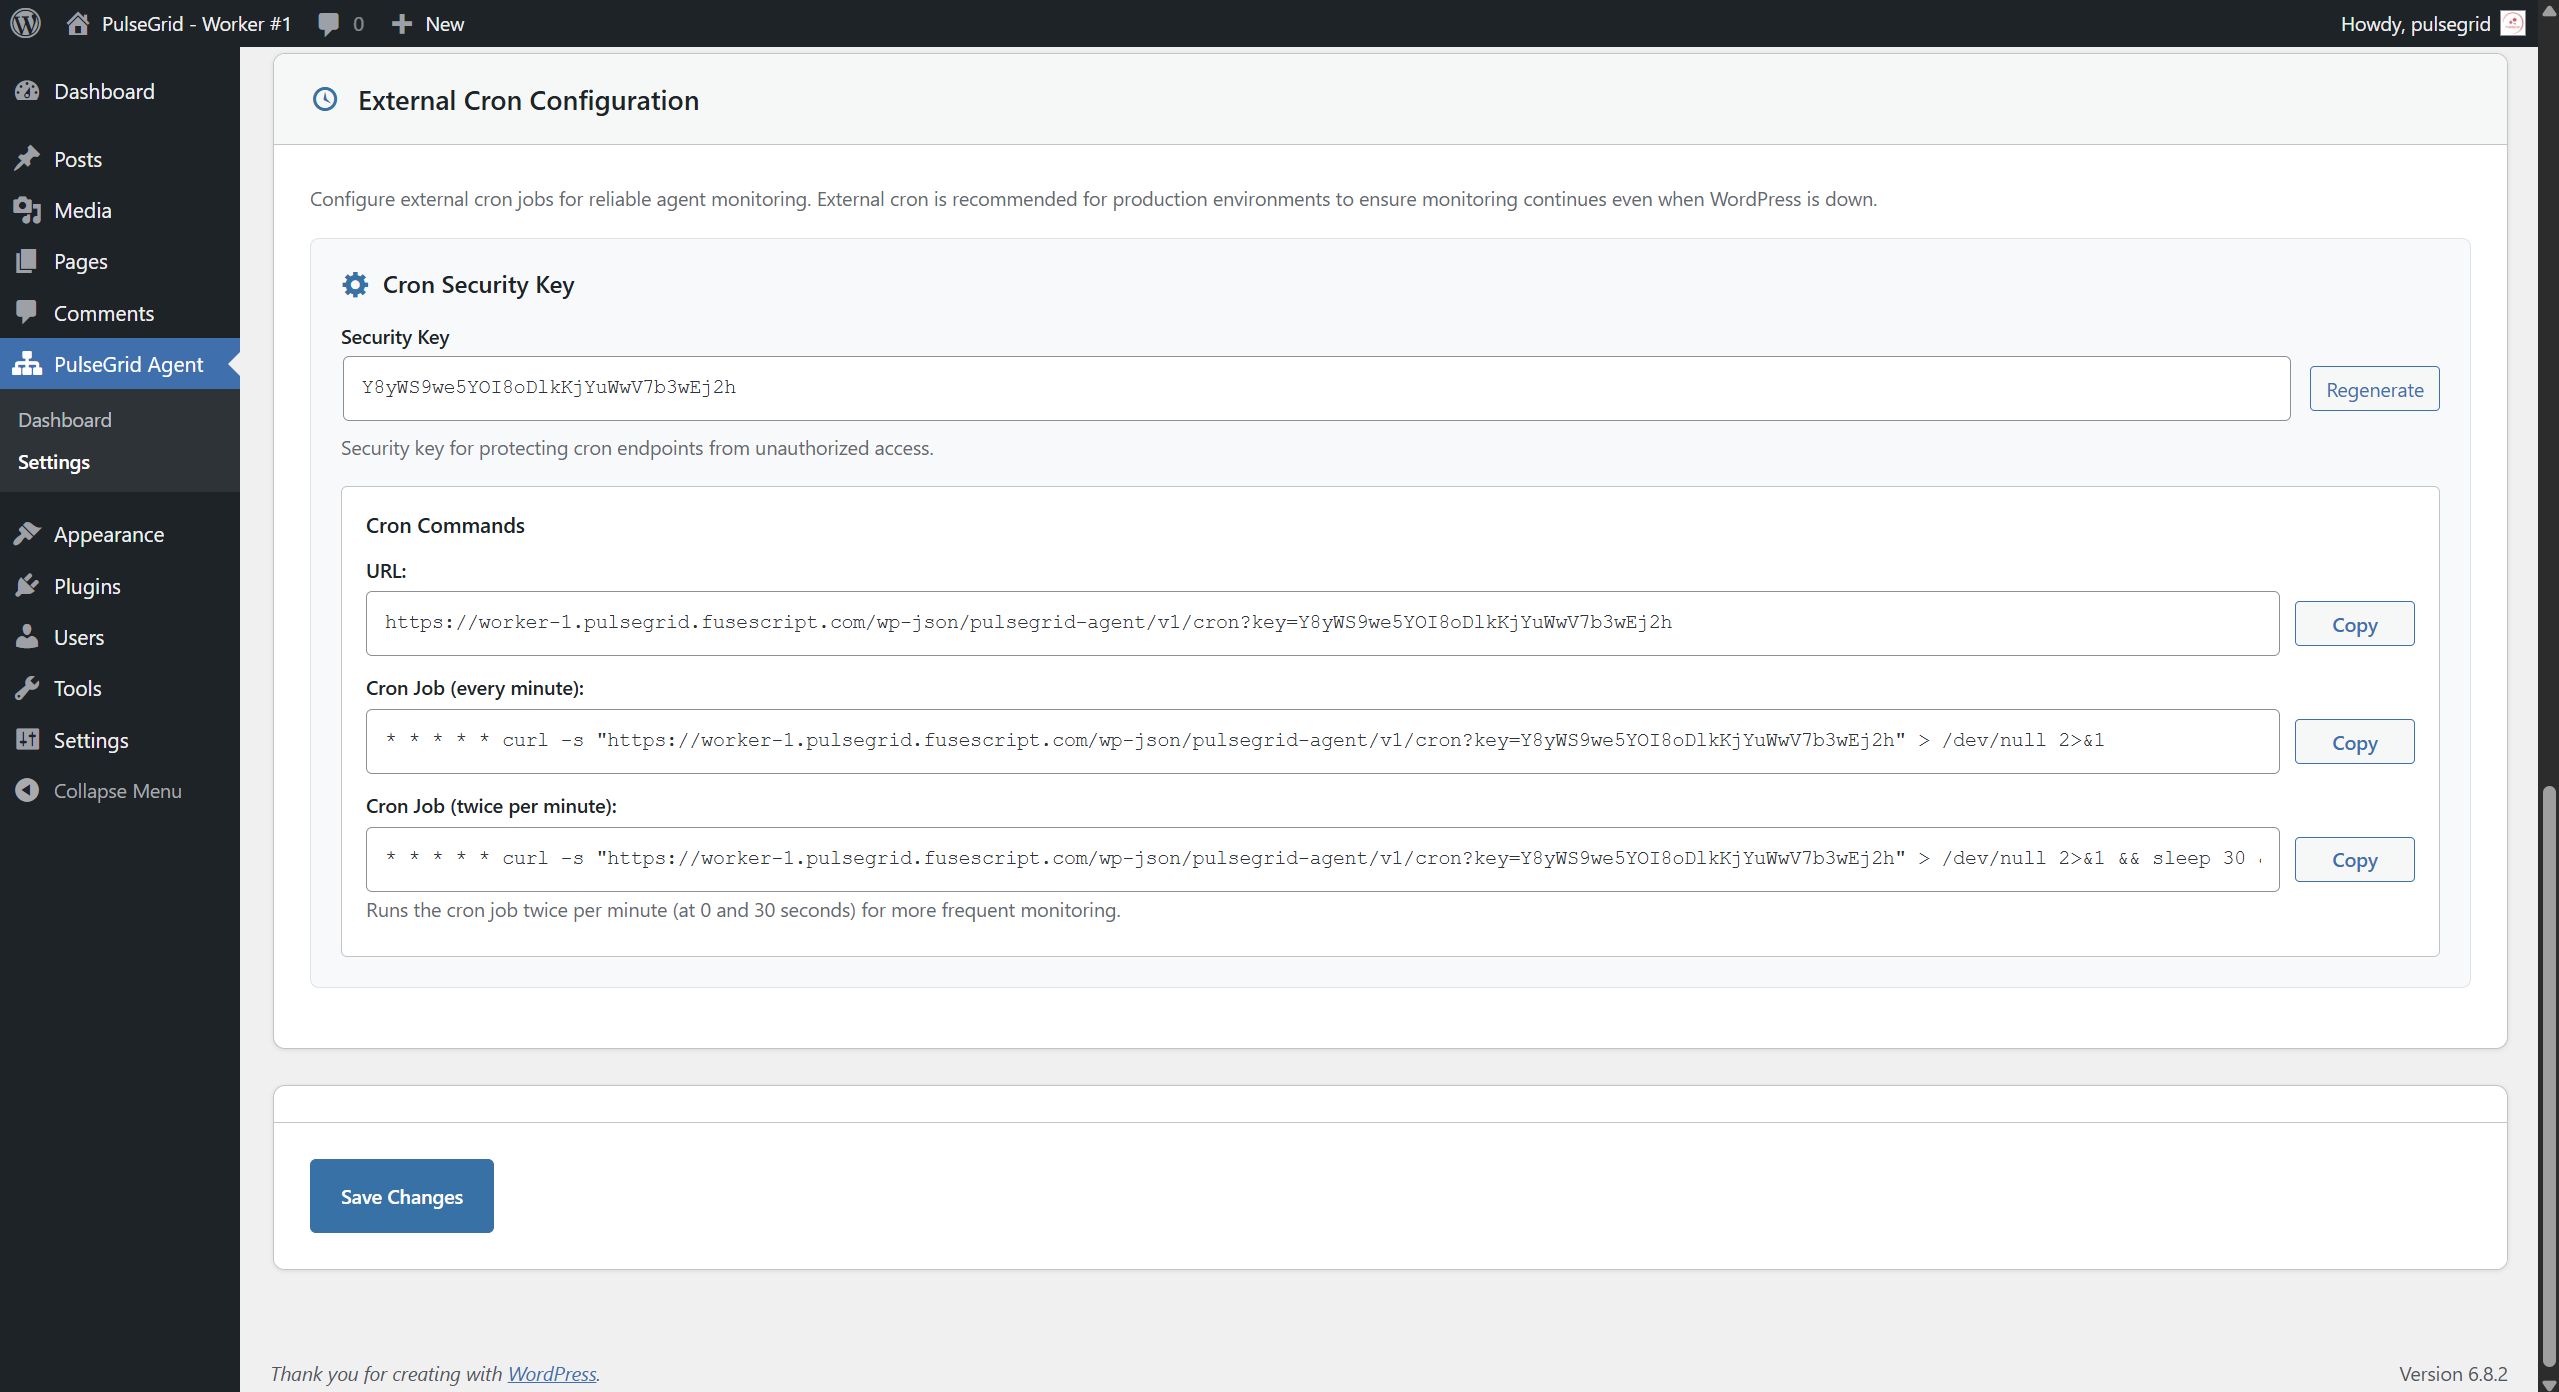Open the WordPress footer link
This screenshot has width=2559, height=1392.
click(551, 1374)
